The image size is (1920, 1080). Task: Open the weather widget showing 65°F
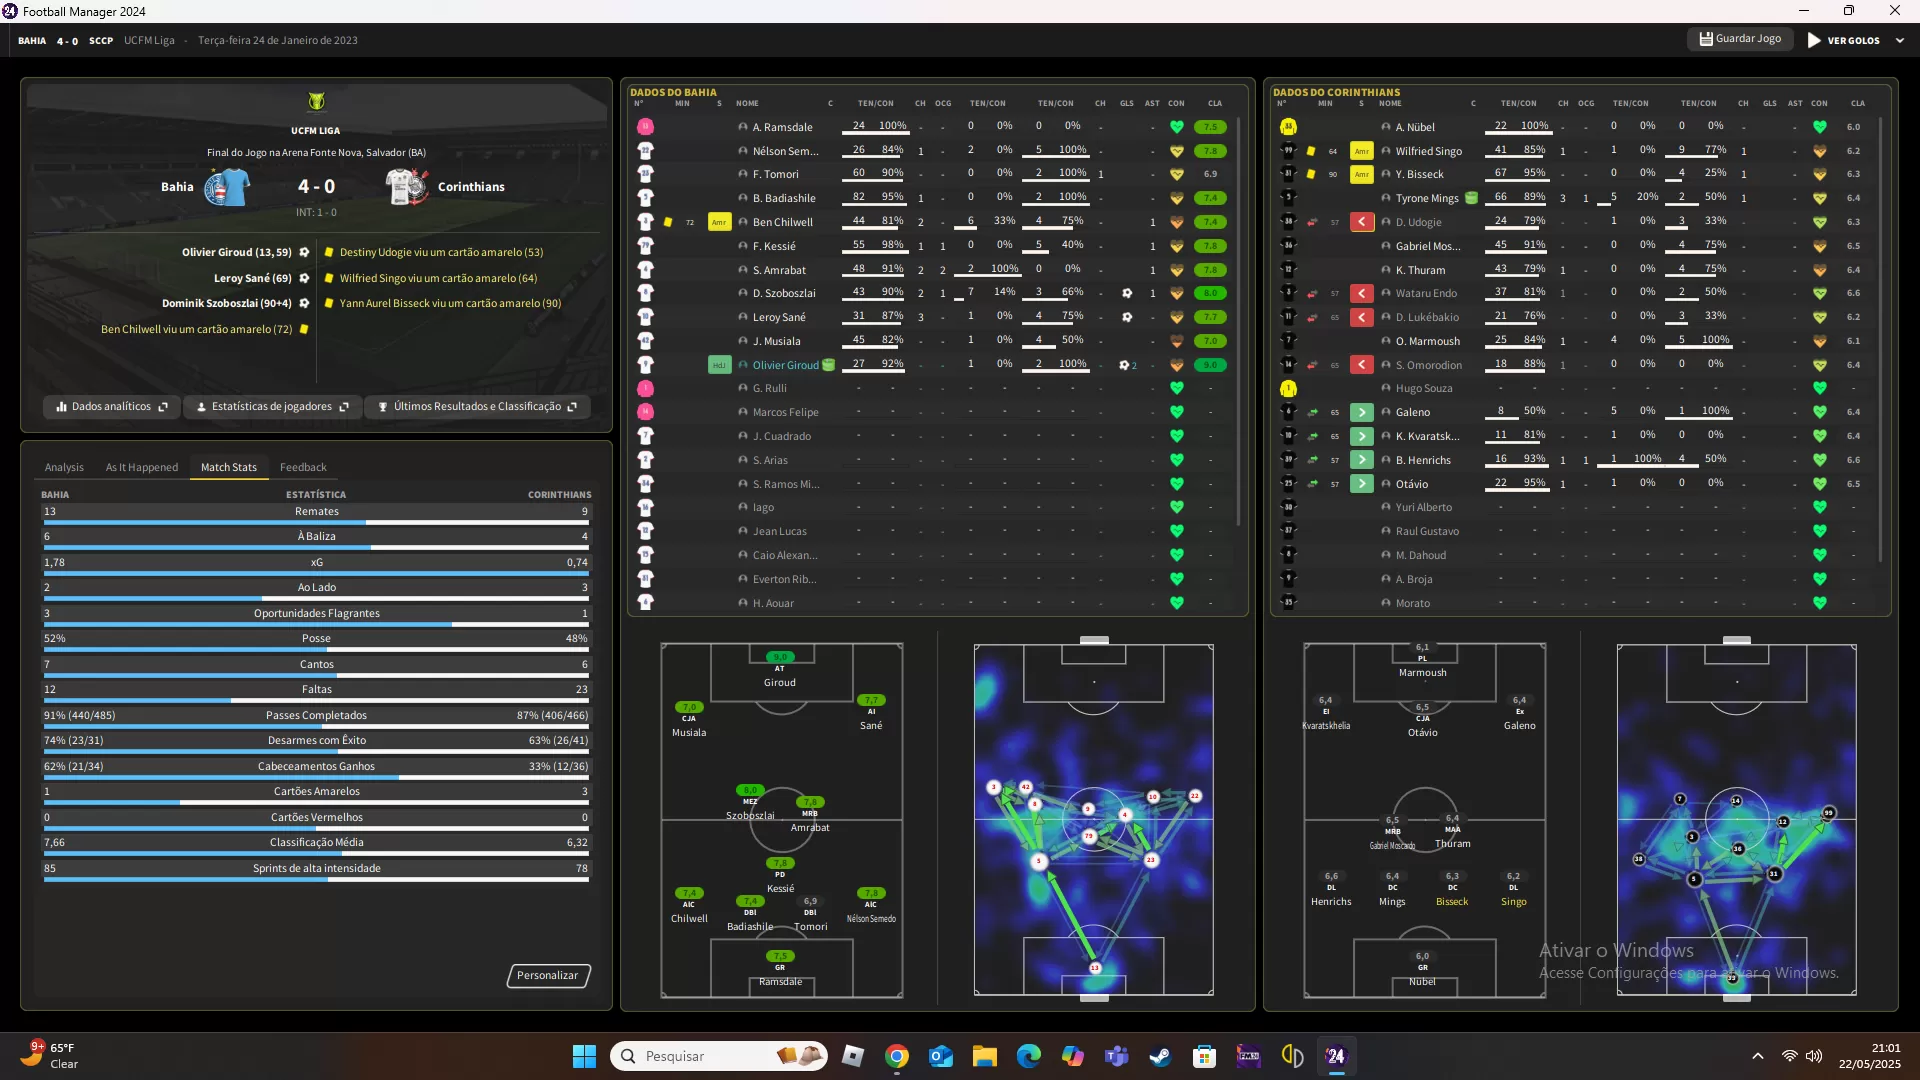click(50, 1056)
